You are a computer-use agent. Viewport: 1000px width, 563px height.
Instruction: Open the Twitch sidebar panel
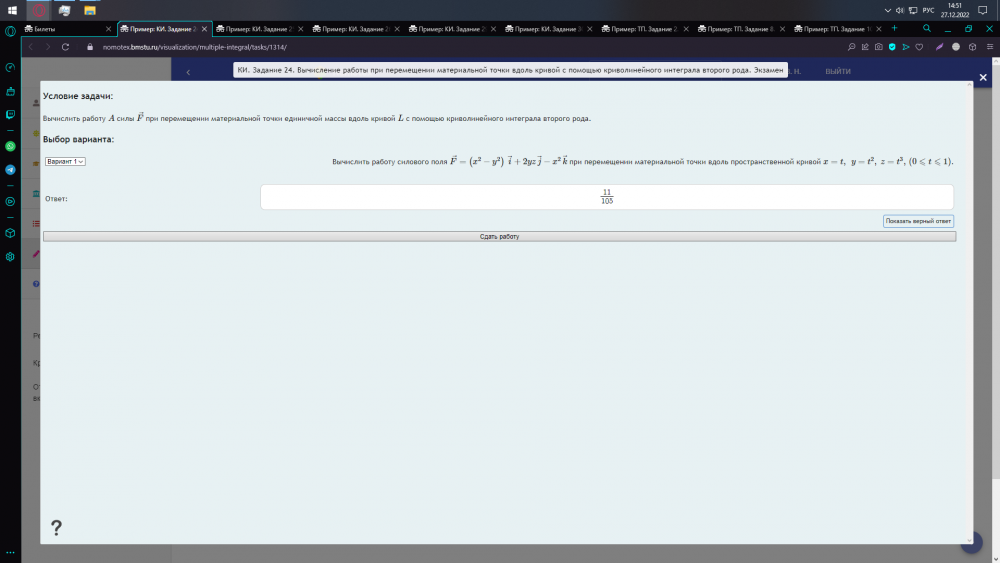click(10, 115)
